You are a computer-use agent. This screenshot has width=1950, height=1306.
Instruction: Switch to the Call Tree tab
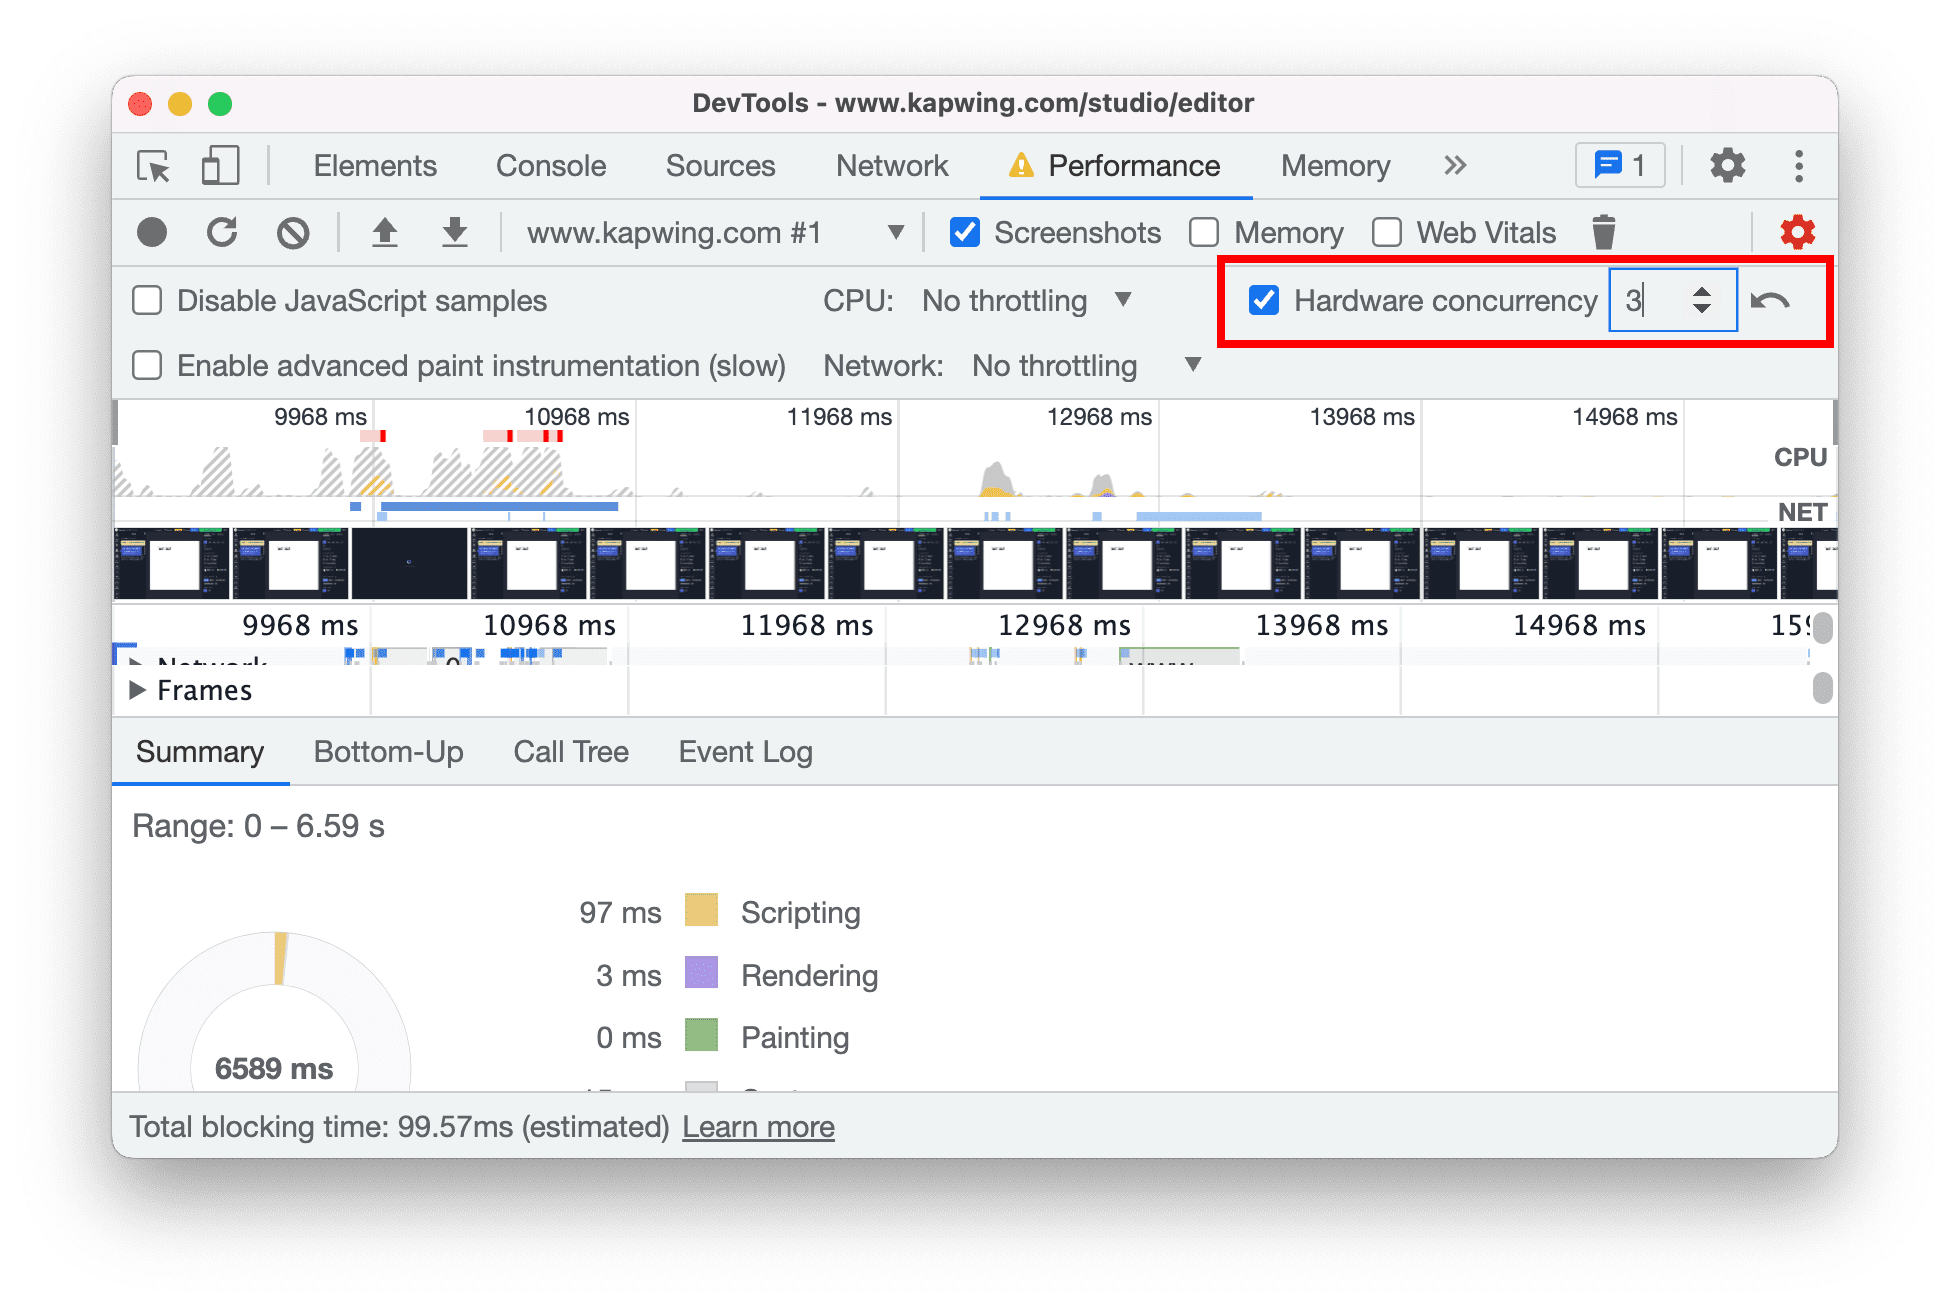(x=568, y=752)
